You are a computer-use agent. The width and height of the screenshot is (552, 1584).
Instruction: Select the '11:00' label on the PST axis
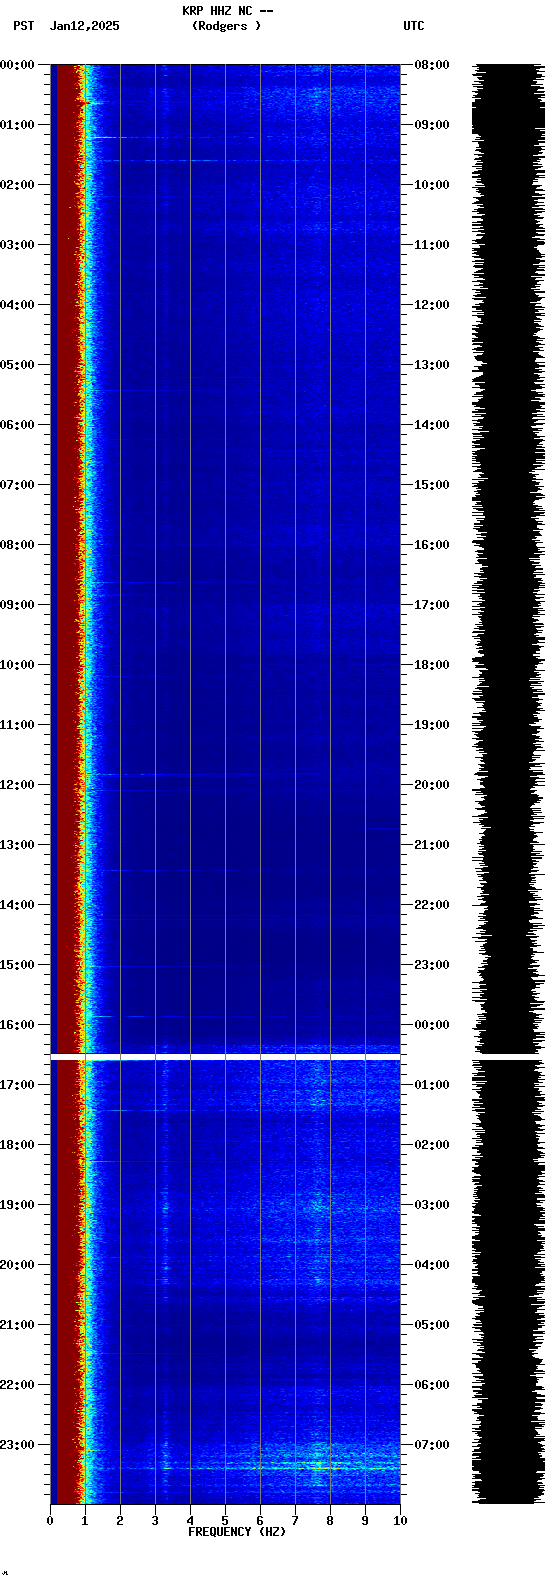tap(17, 725)
